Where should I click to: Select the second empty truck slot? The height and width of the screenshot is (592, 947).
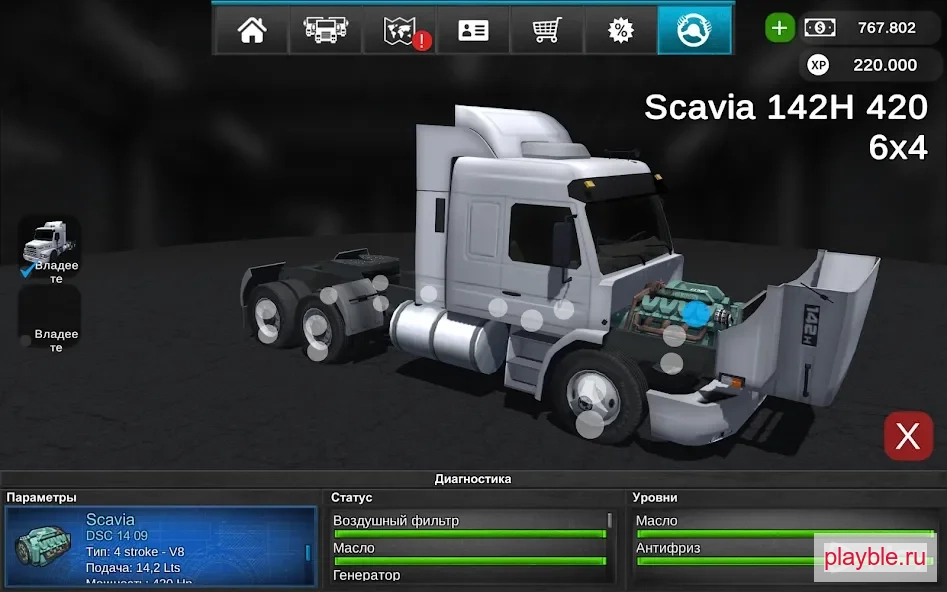(50, 318)
